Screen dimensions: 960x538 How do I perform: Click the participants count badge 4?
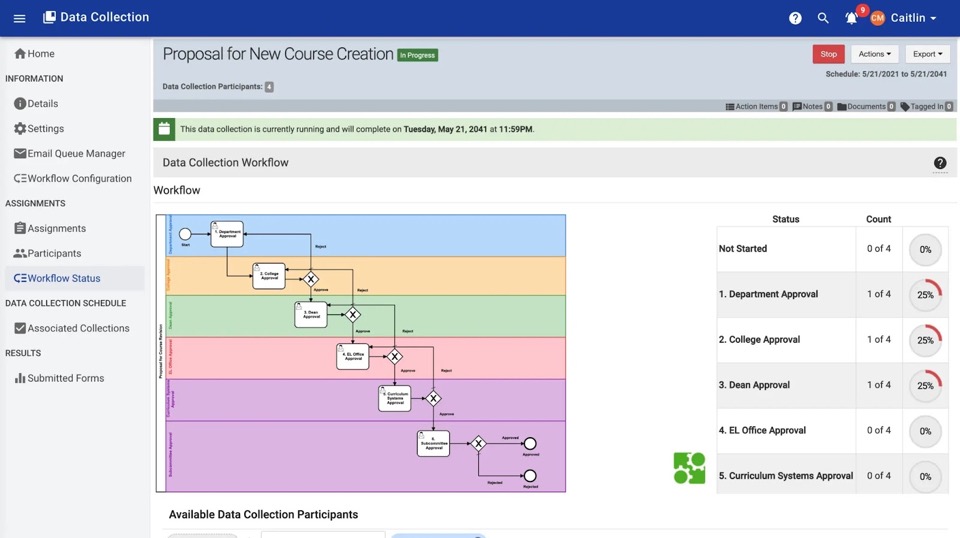269,87
